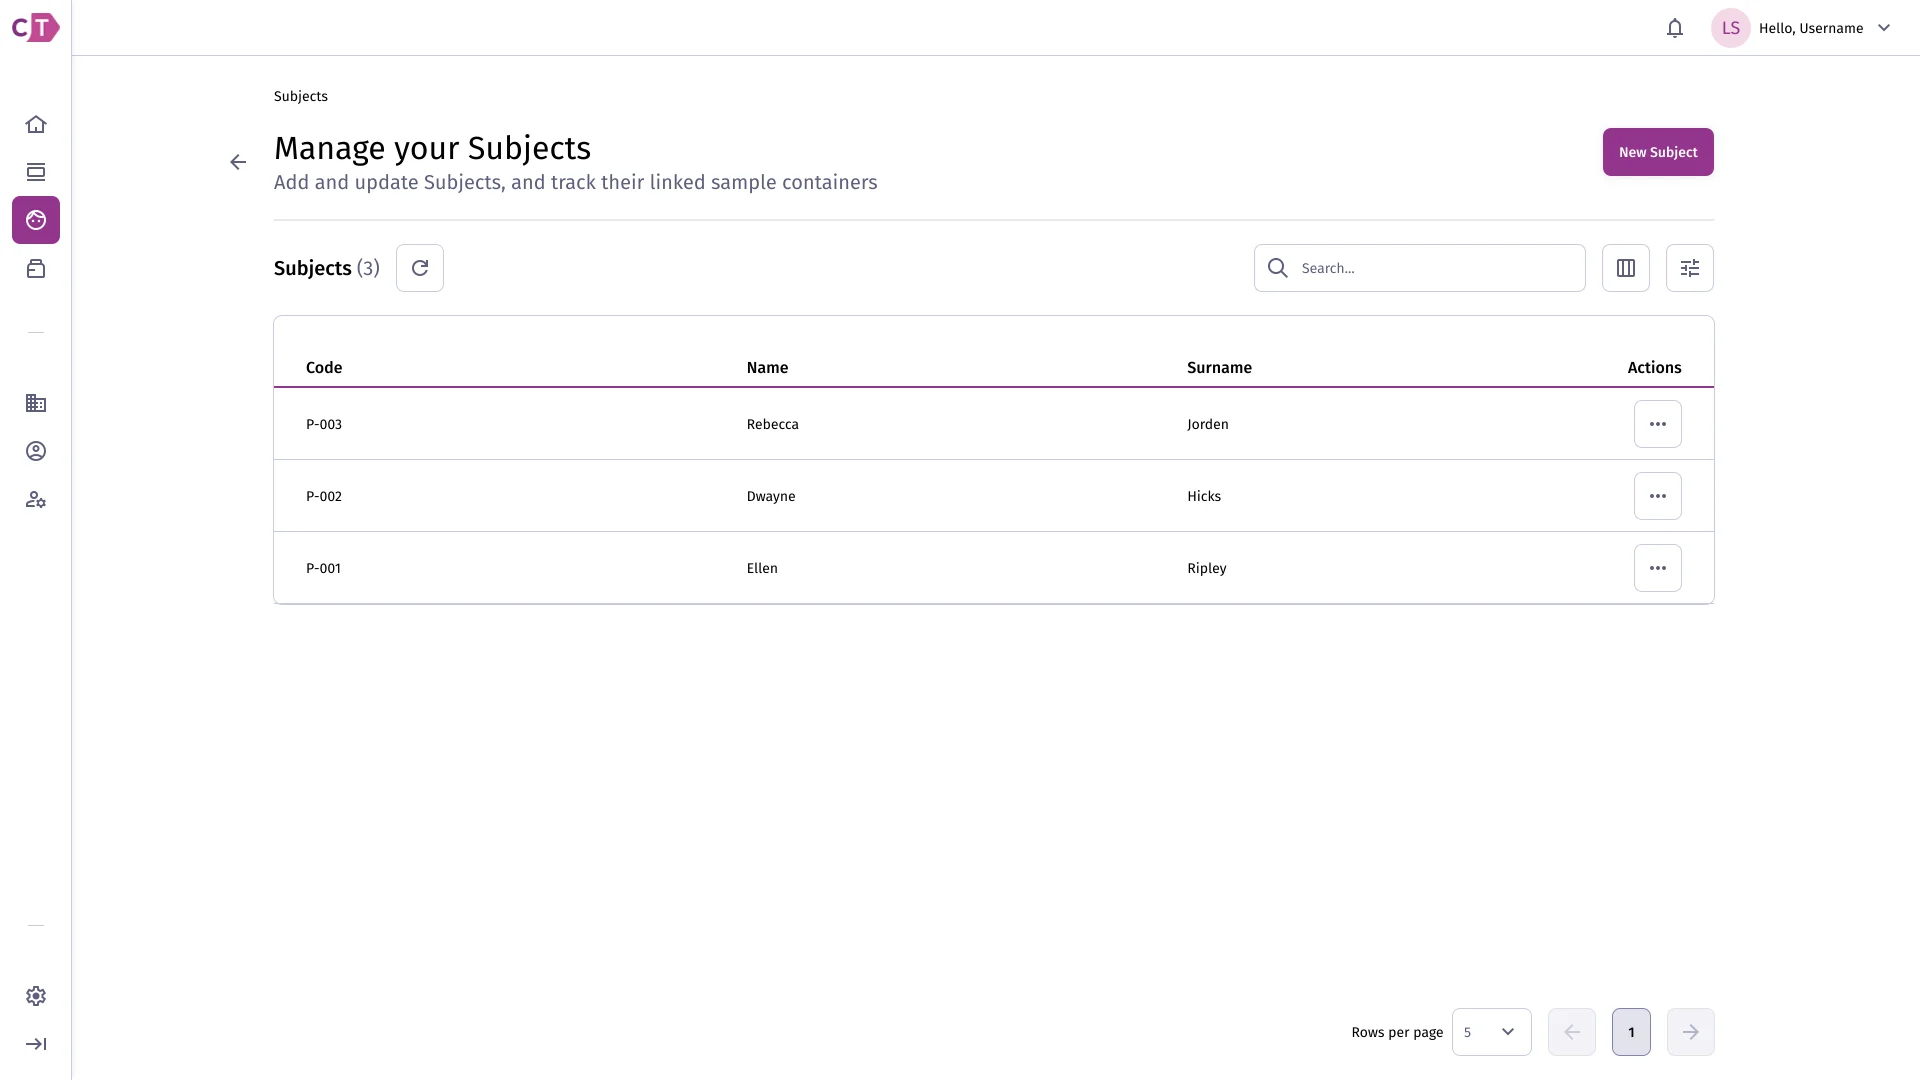This screenshot has width=1920, height=1080.
Task: Click the name Rebecca
Action: click(x=772, y=424)
